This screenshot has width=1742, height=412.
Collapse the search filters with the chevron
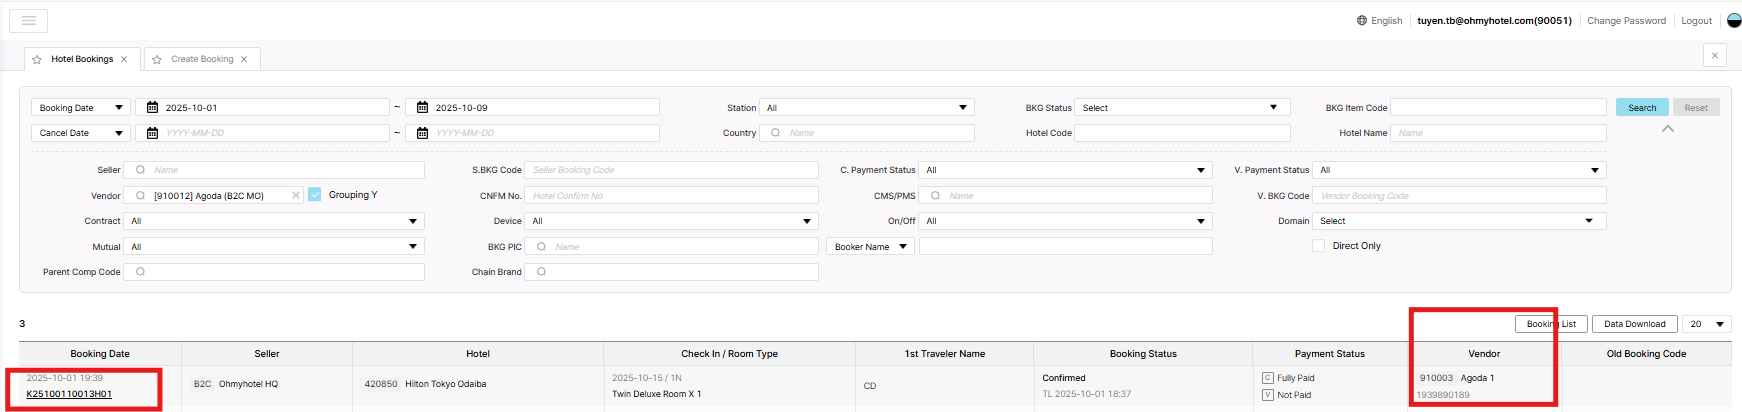[1667, 129]
